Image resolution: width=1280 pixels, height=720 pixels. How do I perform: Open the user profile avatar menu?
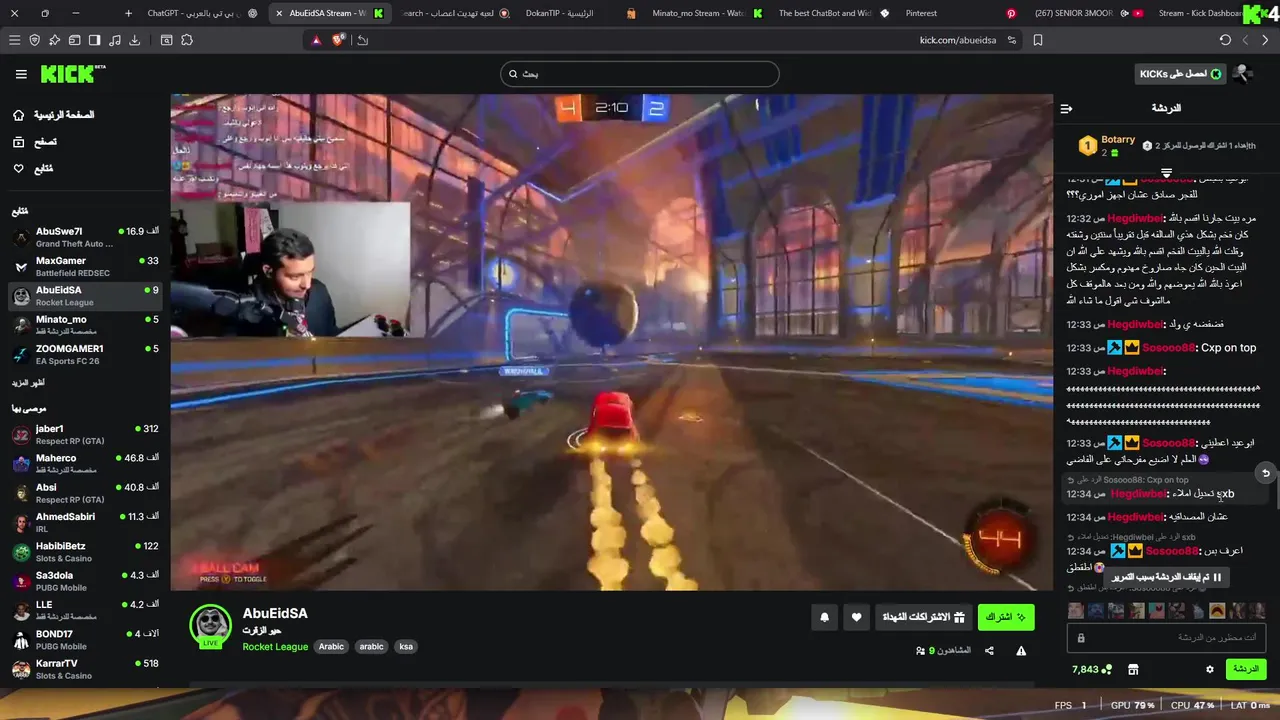pyautogui.click(x=1243, y=74)
